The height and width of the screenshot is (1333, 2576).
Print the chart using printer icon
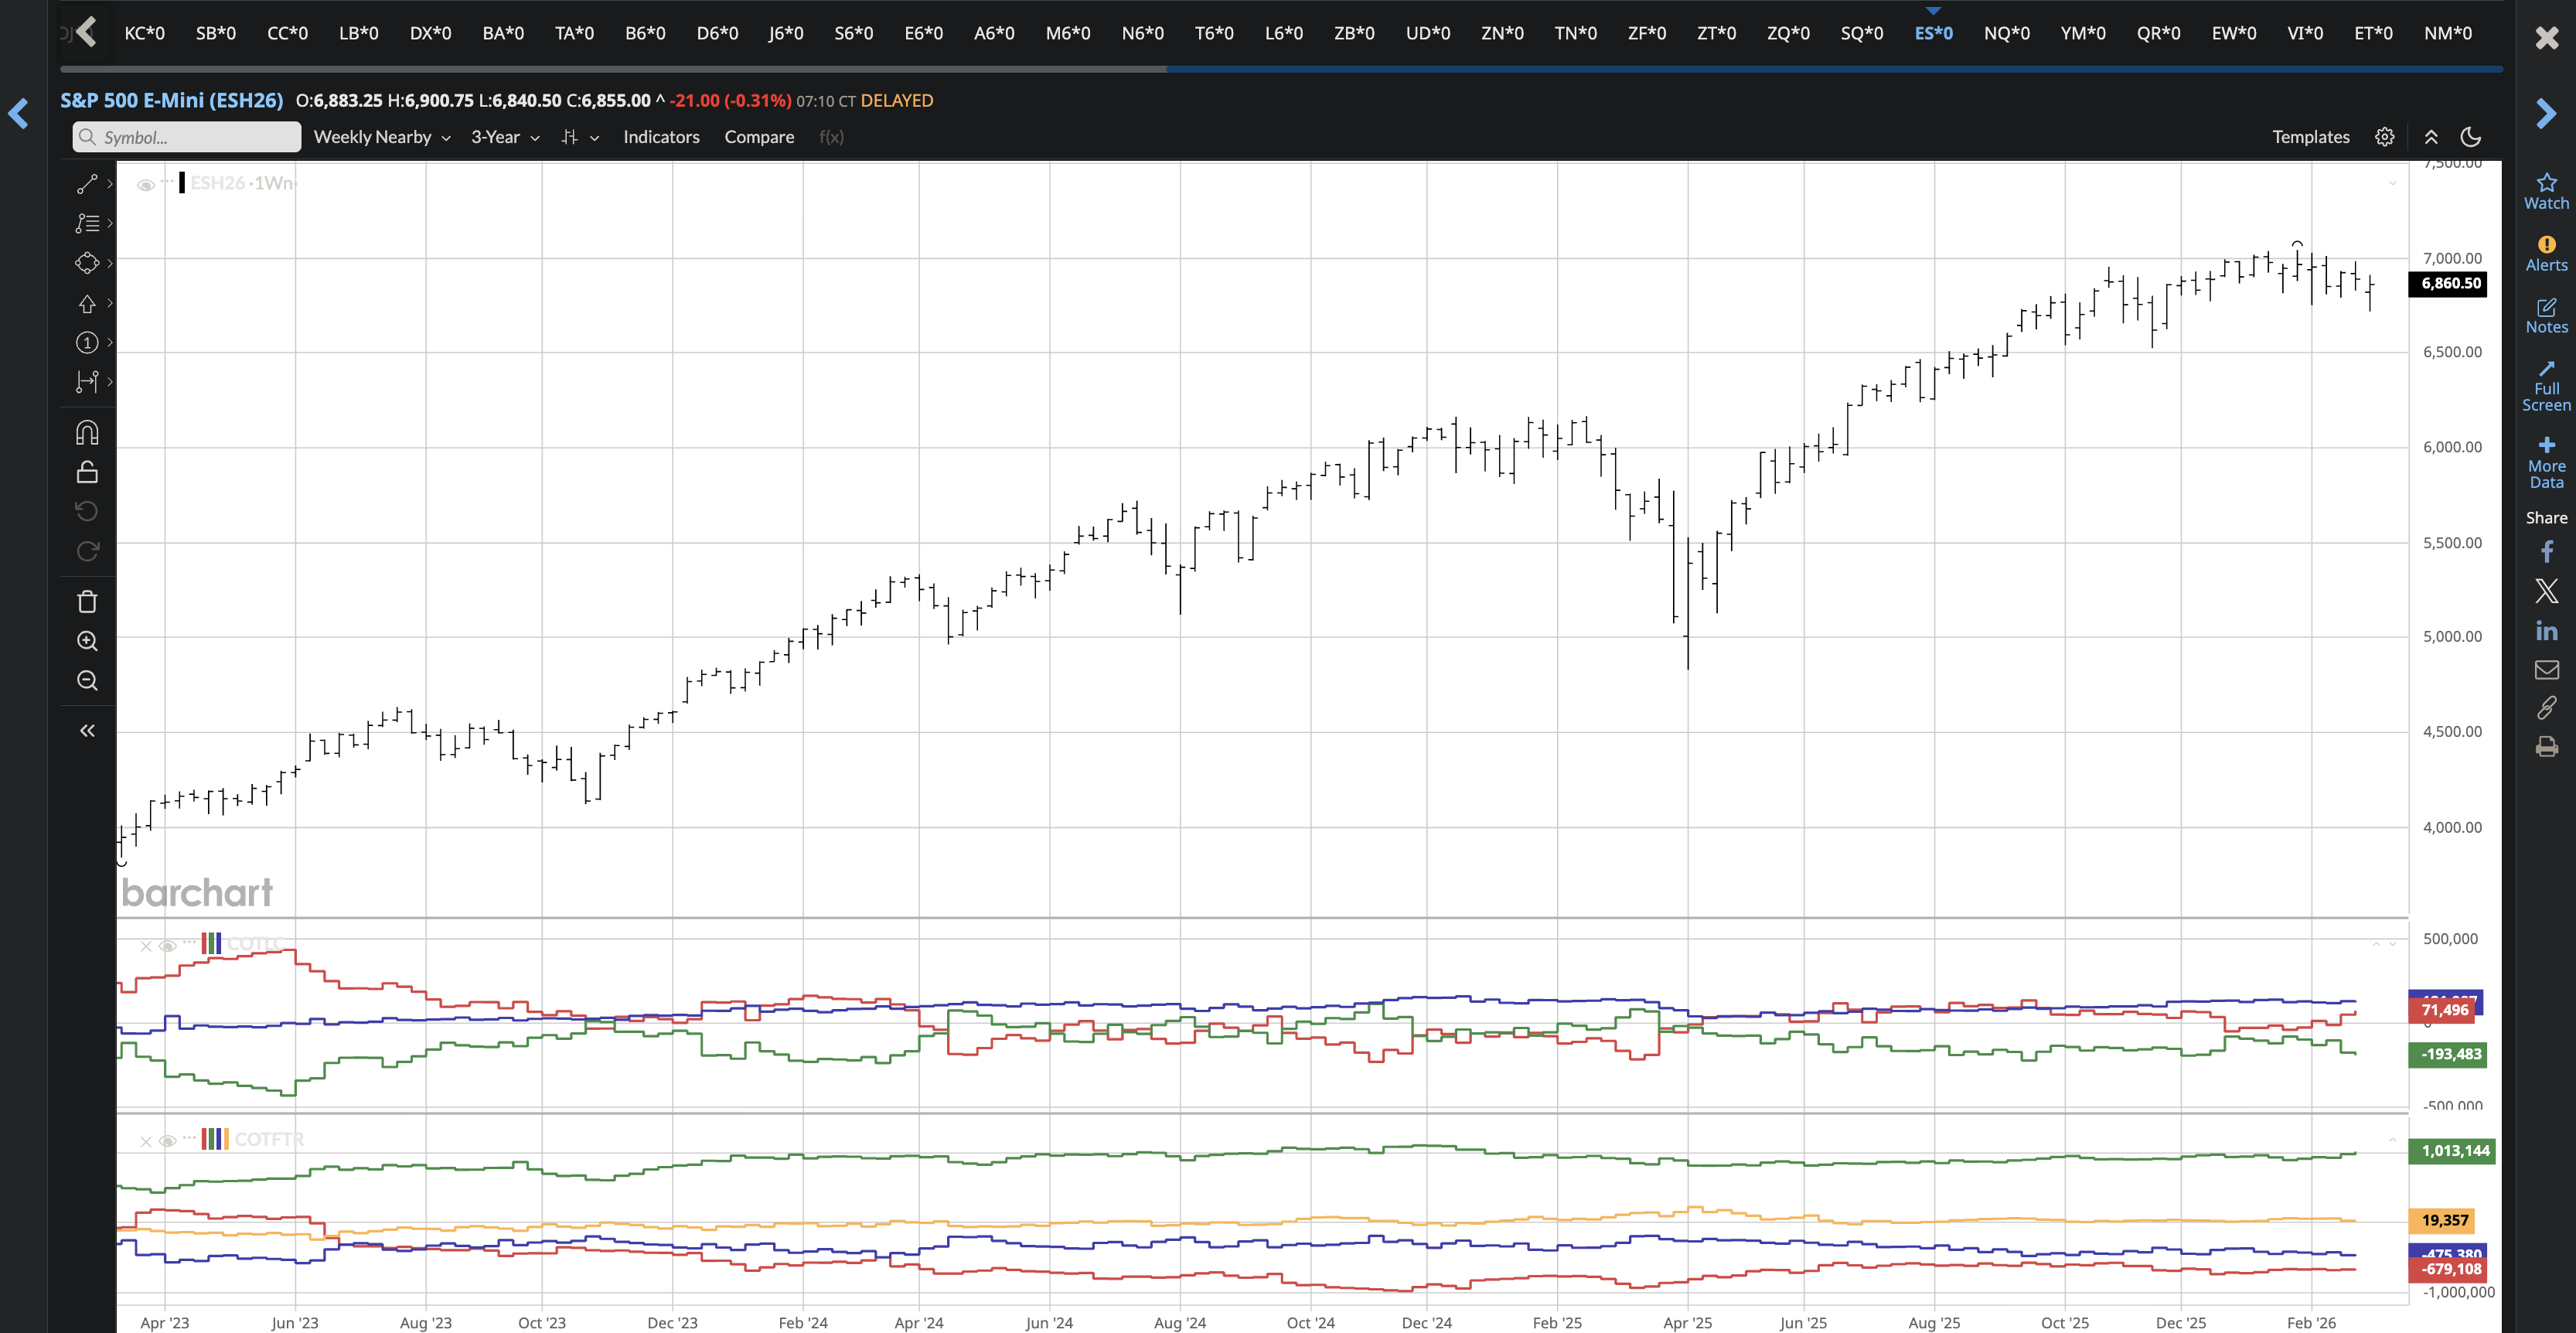coord(2546,747)
